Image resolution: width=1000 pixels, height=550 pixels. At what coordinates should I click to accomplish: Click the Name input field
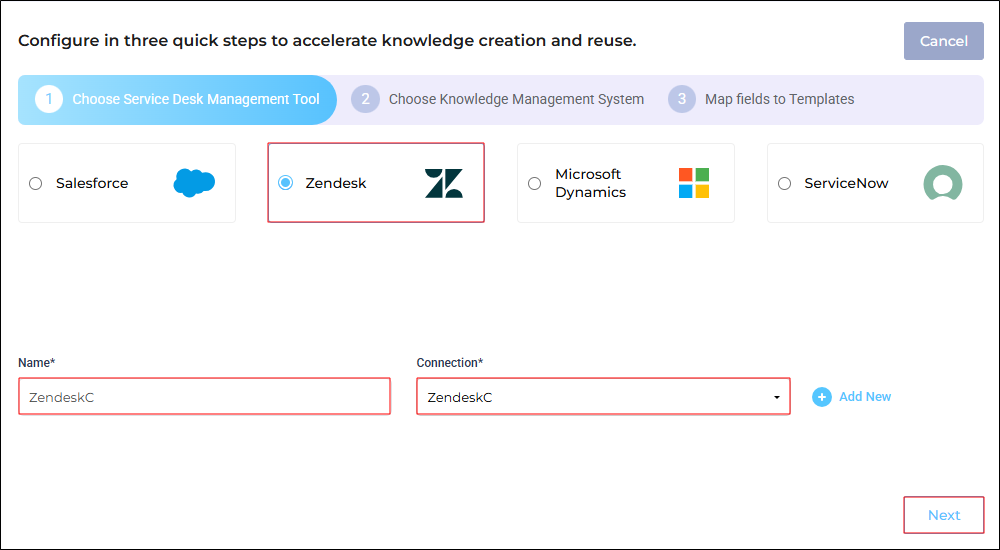point(205,396)
